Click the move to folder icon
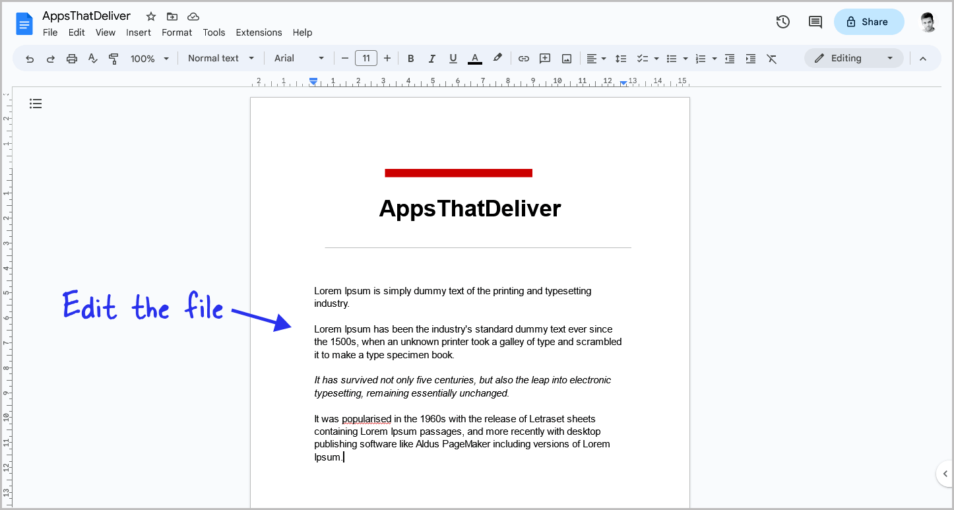The width and height of the screenshot is (954, 510). click(172, 16)
